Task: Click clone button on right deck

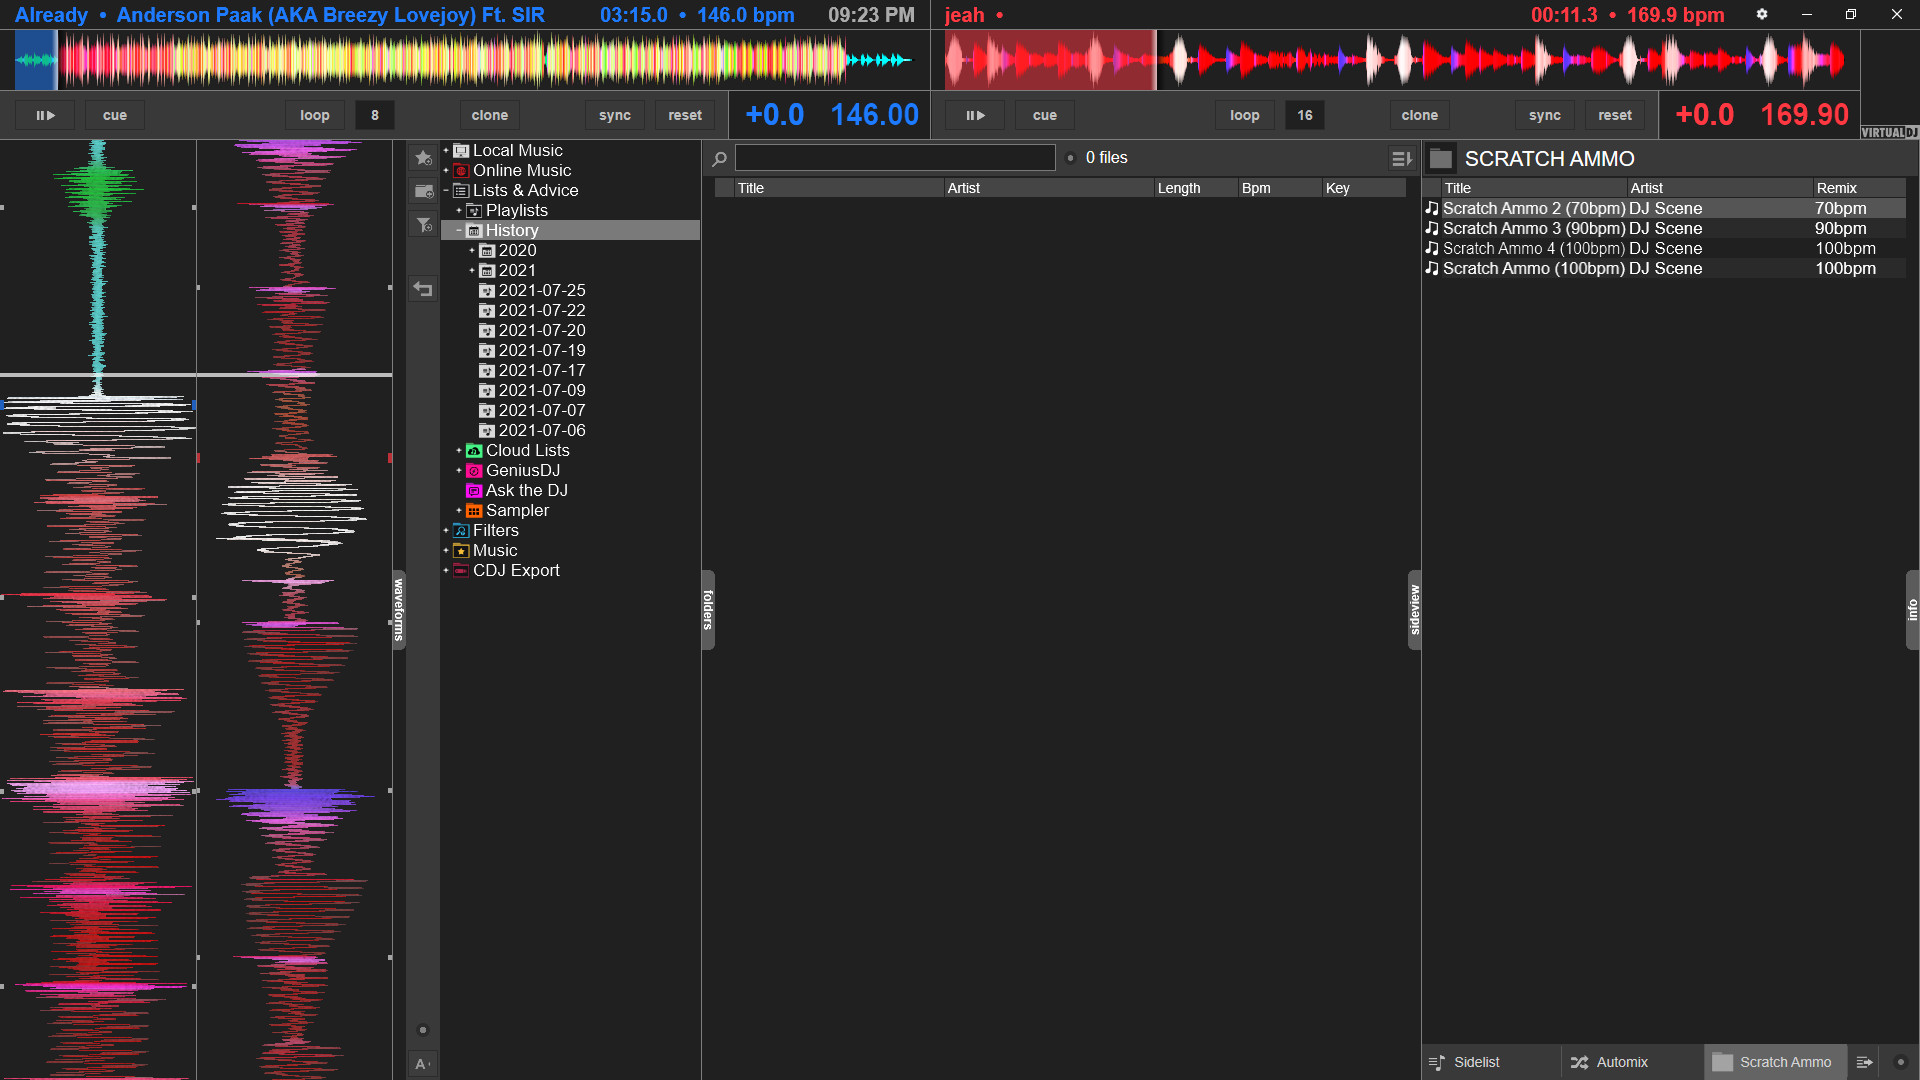Action: pyautogui.click(x=1420, y=115)
